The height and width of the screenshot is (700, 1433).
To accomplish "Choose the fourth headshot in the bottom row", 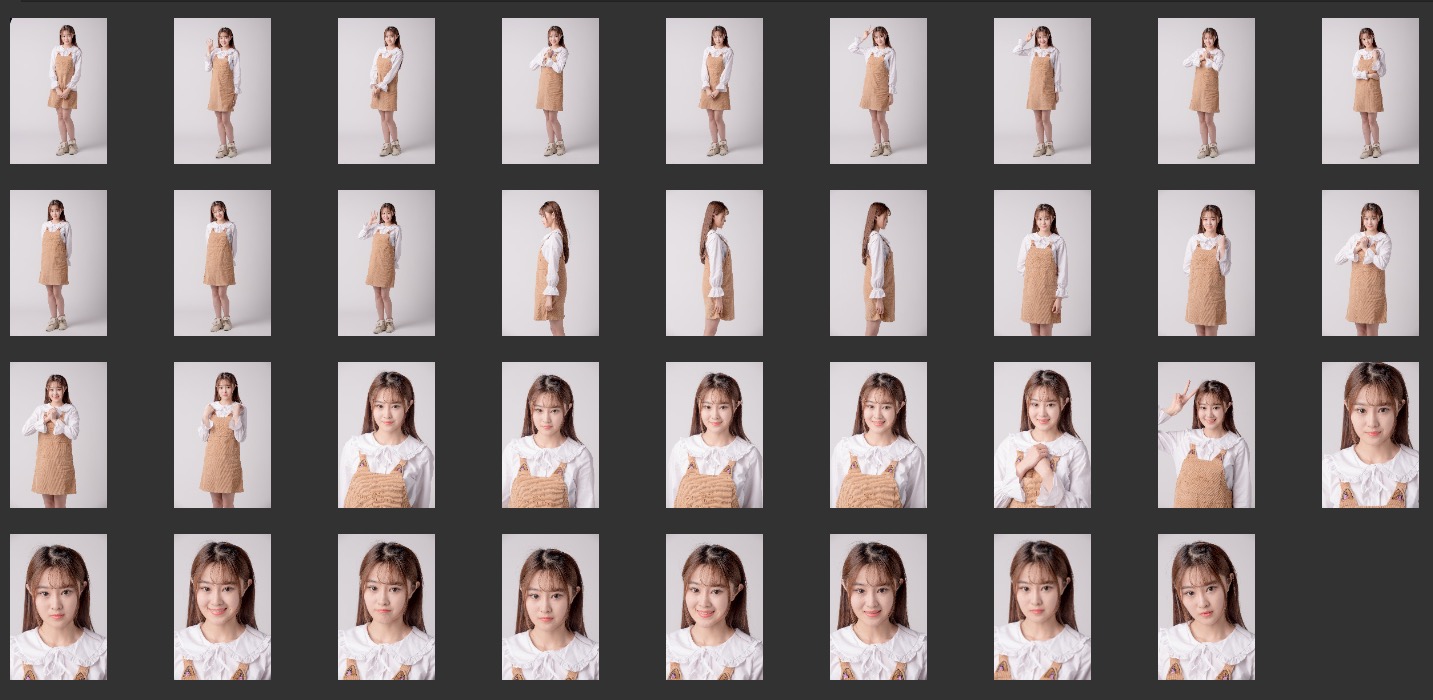I will click(x=550, y=607).
